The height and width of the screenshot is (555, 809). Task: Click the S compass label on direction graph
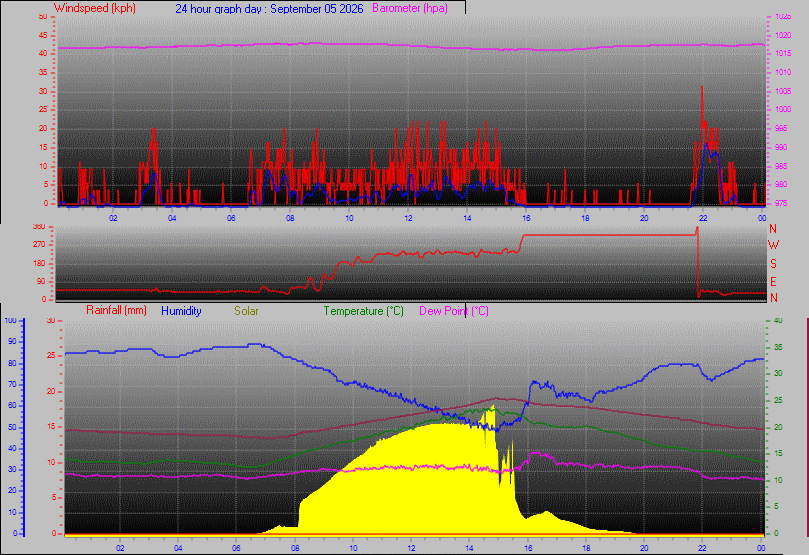pos(773,264)
